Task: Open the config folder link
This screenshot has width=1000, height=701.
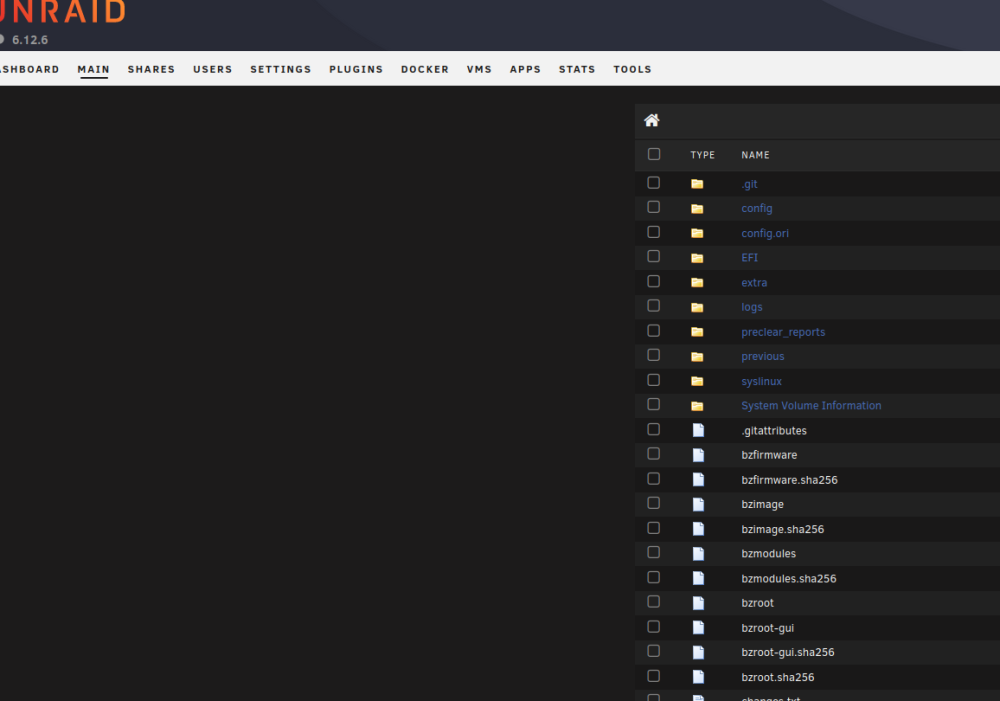Action: click(x=756, y=209)
